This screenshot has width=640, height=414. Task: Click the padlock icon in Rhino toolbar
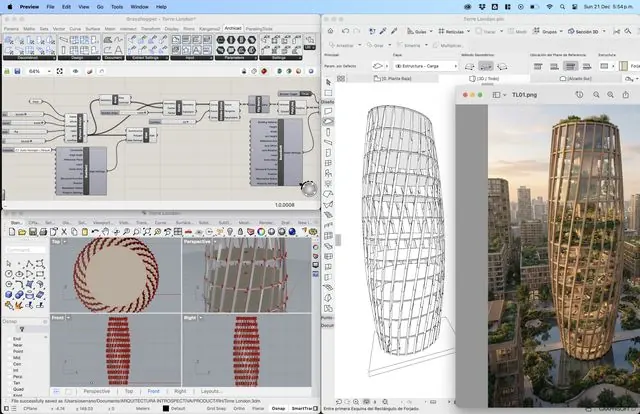[x=240, y=232]
